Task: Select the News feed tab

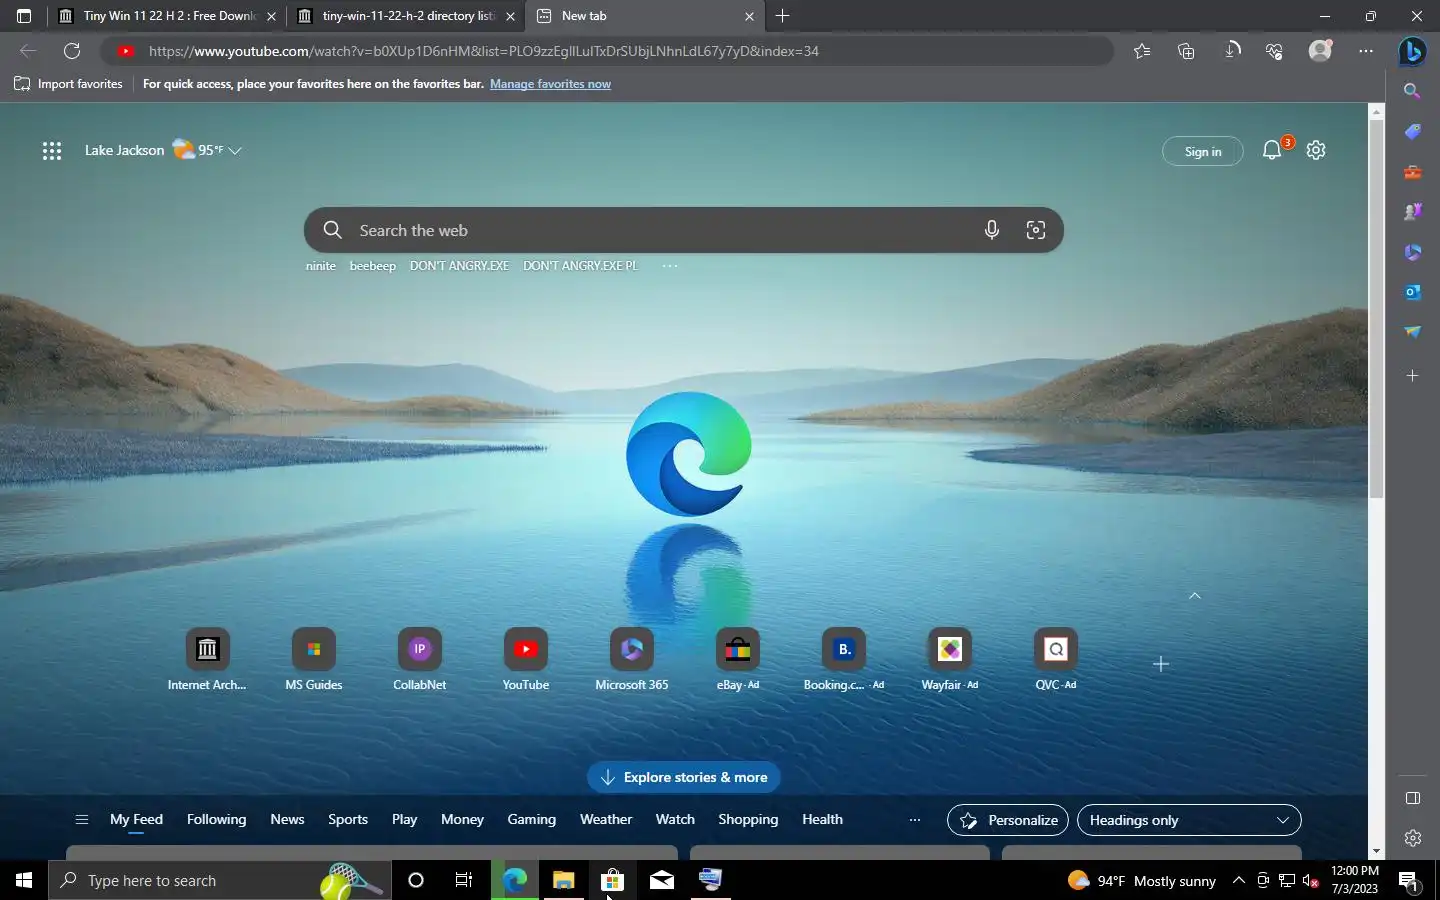Action: (287, 819)
